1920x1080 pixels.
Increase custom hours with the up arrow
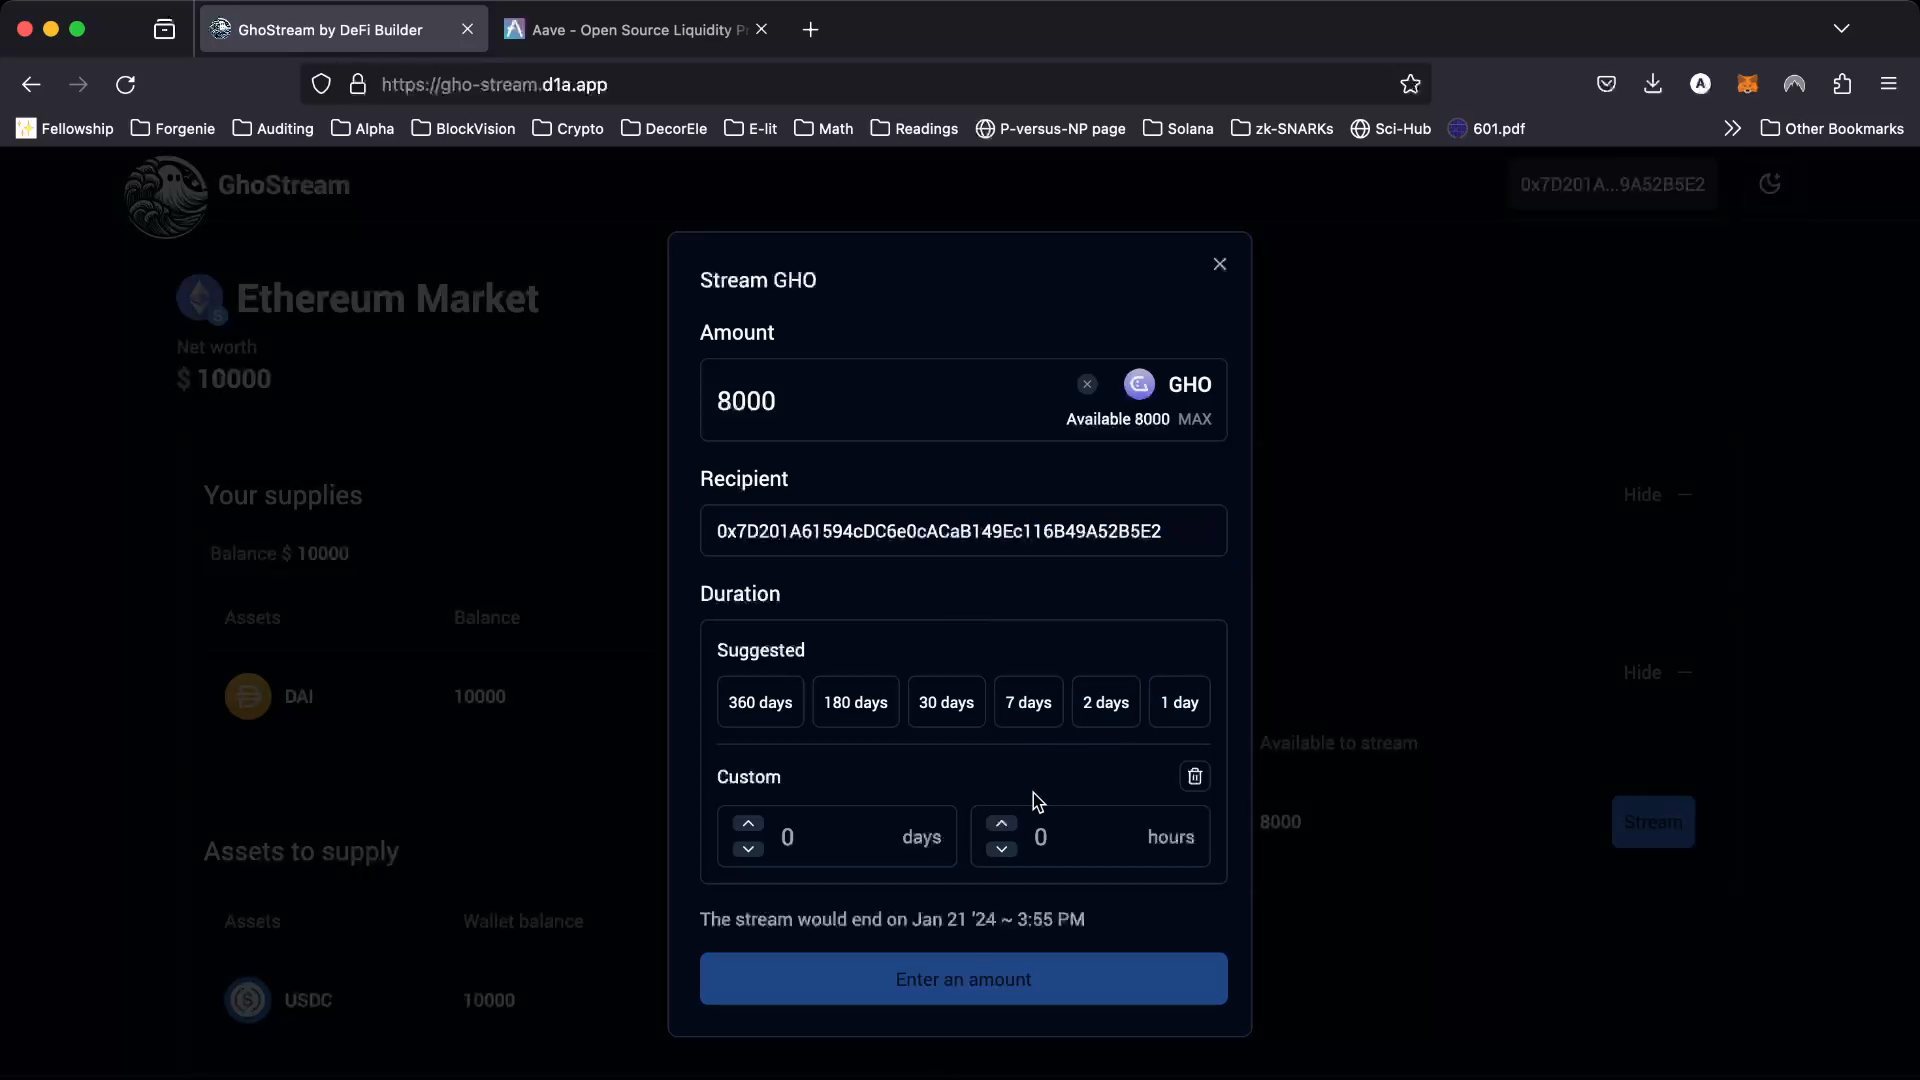(1001, 823)
